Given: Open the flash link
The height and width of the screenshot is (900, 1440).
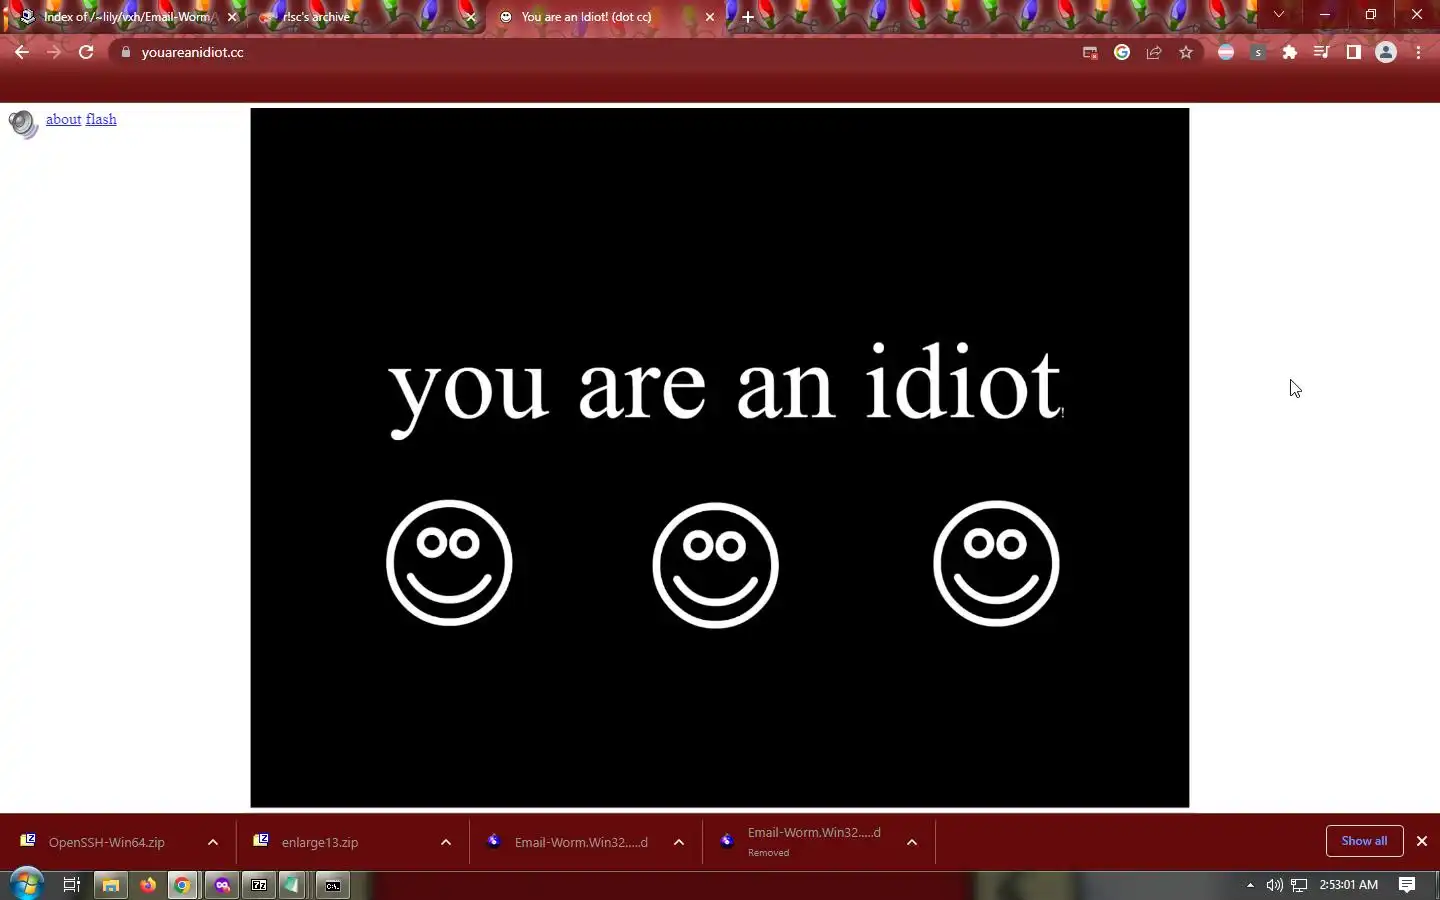Looking at the screenshot, I should click(101, 119).
